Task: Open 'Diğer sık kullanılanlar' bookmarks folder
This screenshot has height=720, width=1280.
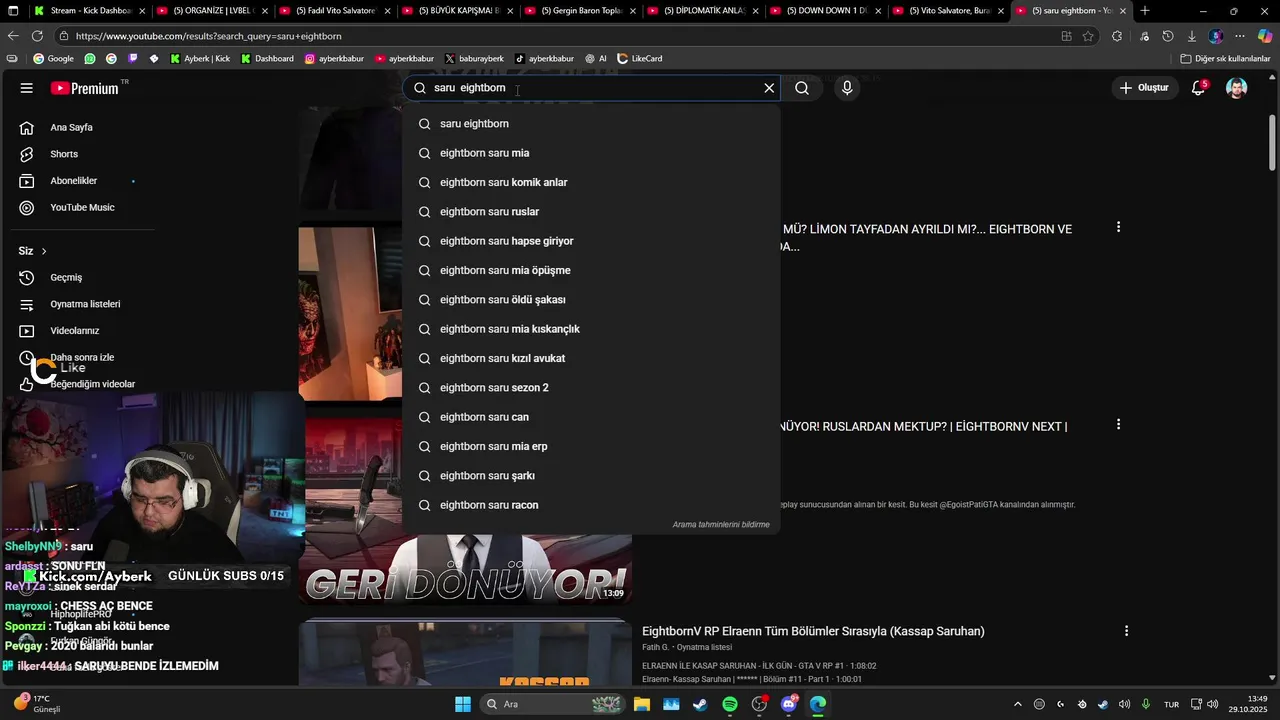Action: coord(1225,59)
